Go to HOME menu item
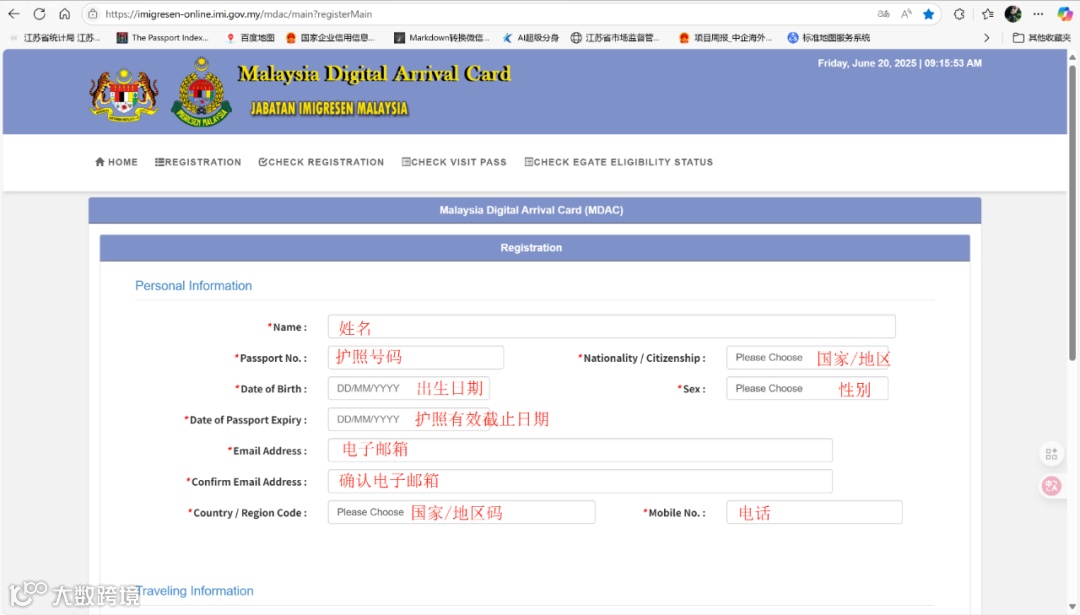 coord(116,162)
